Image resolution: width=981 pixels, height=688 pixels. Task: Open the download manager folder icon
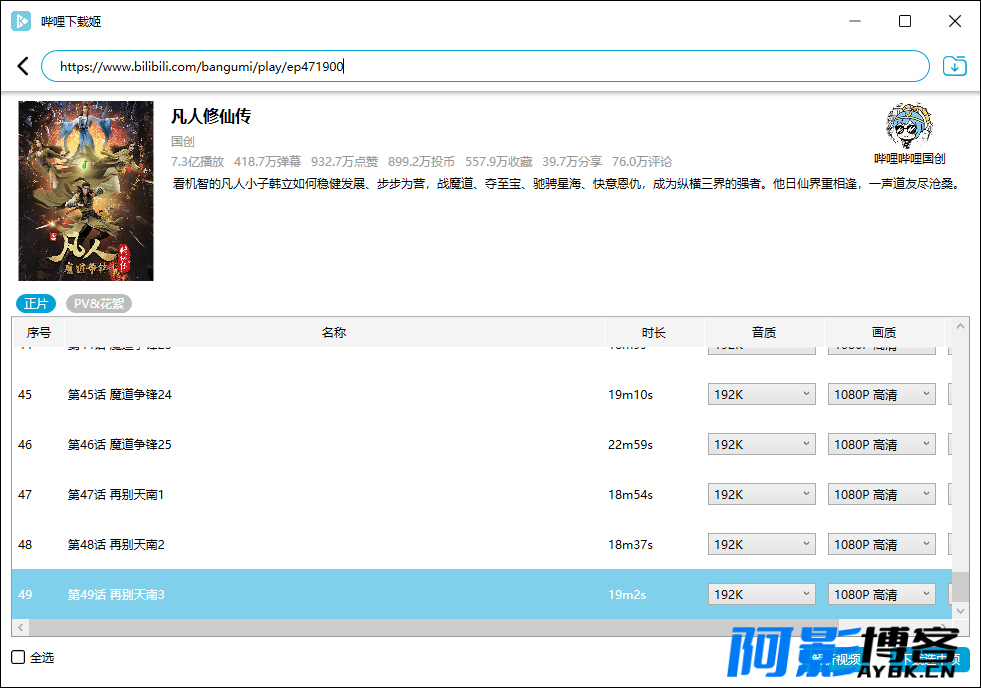(x=955, y=66)
